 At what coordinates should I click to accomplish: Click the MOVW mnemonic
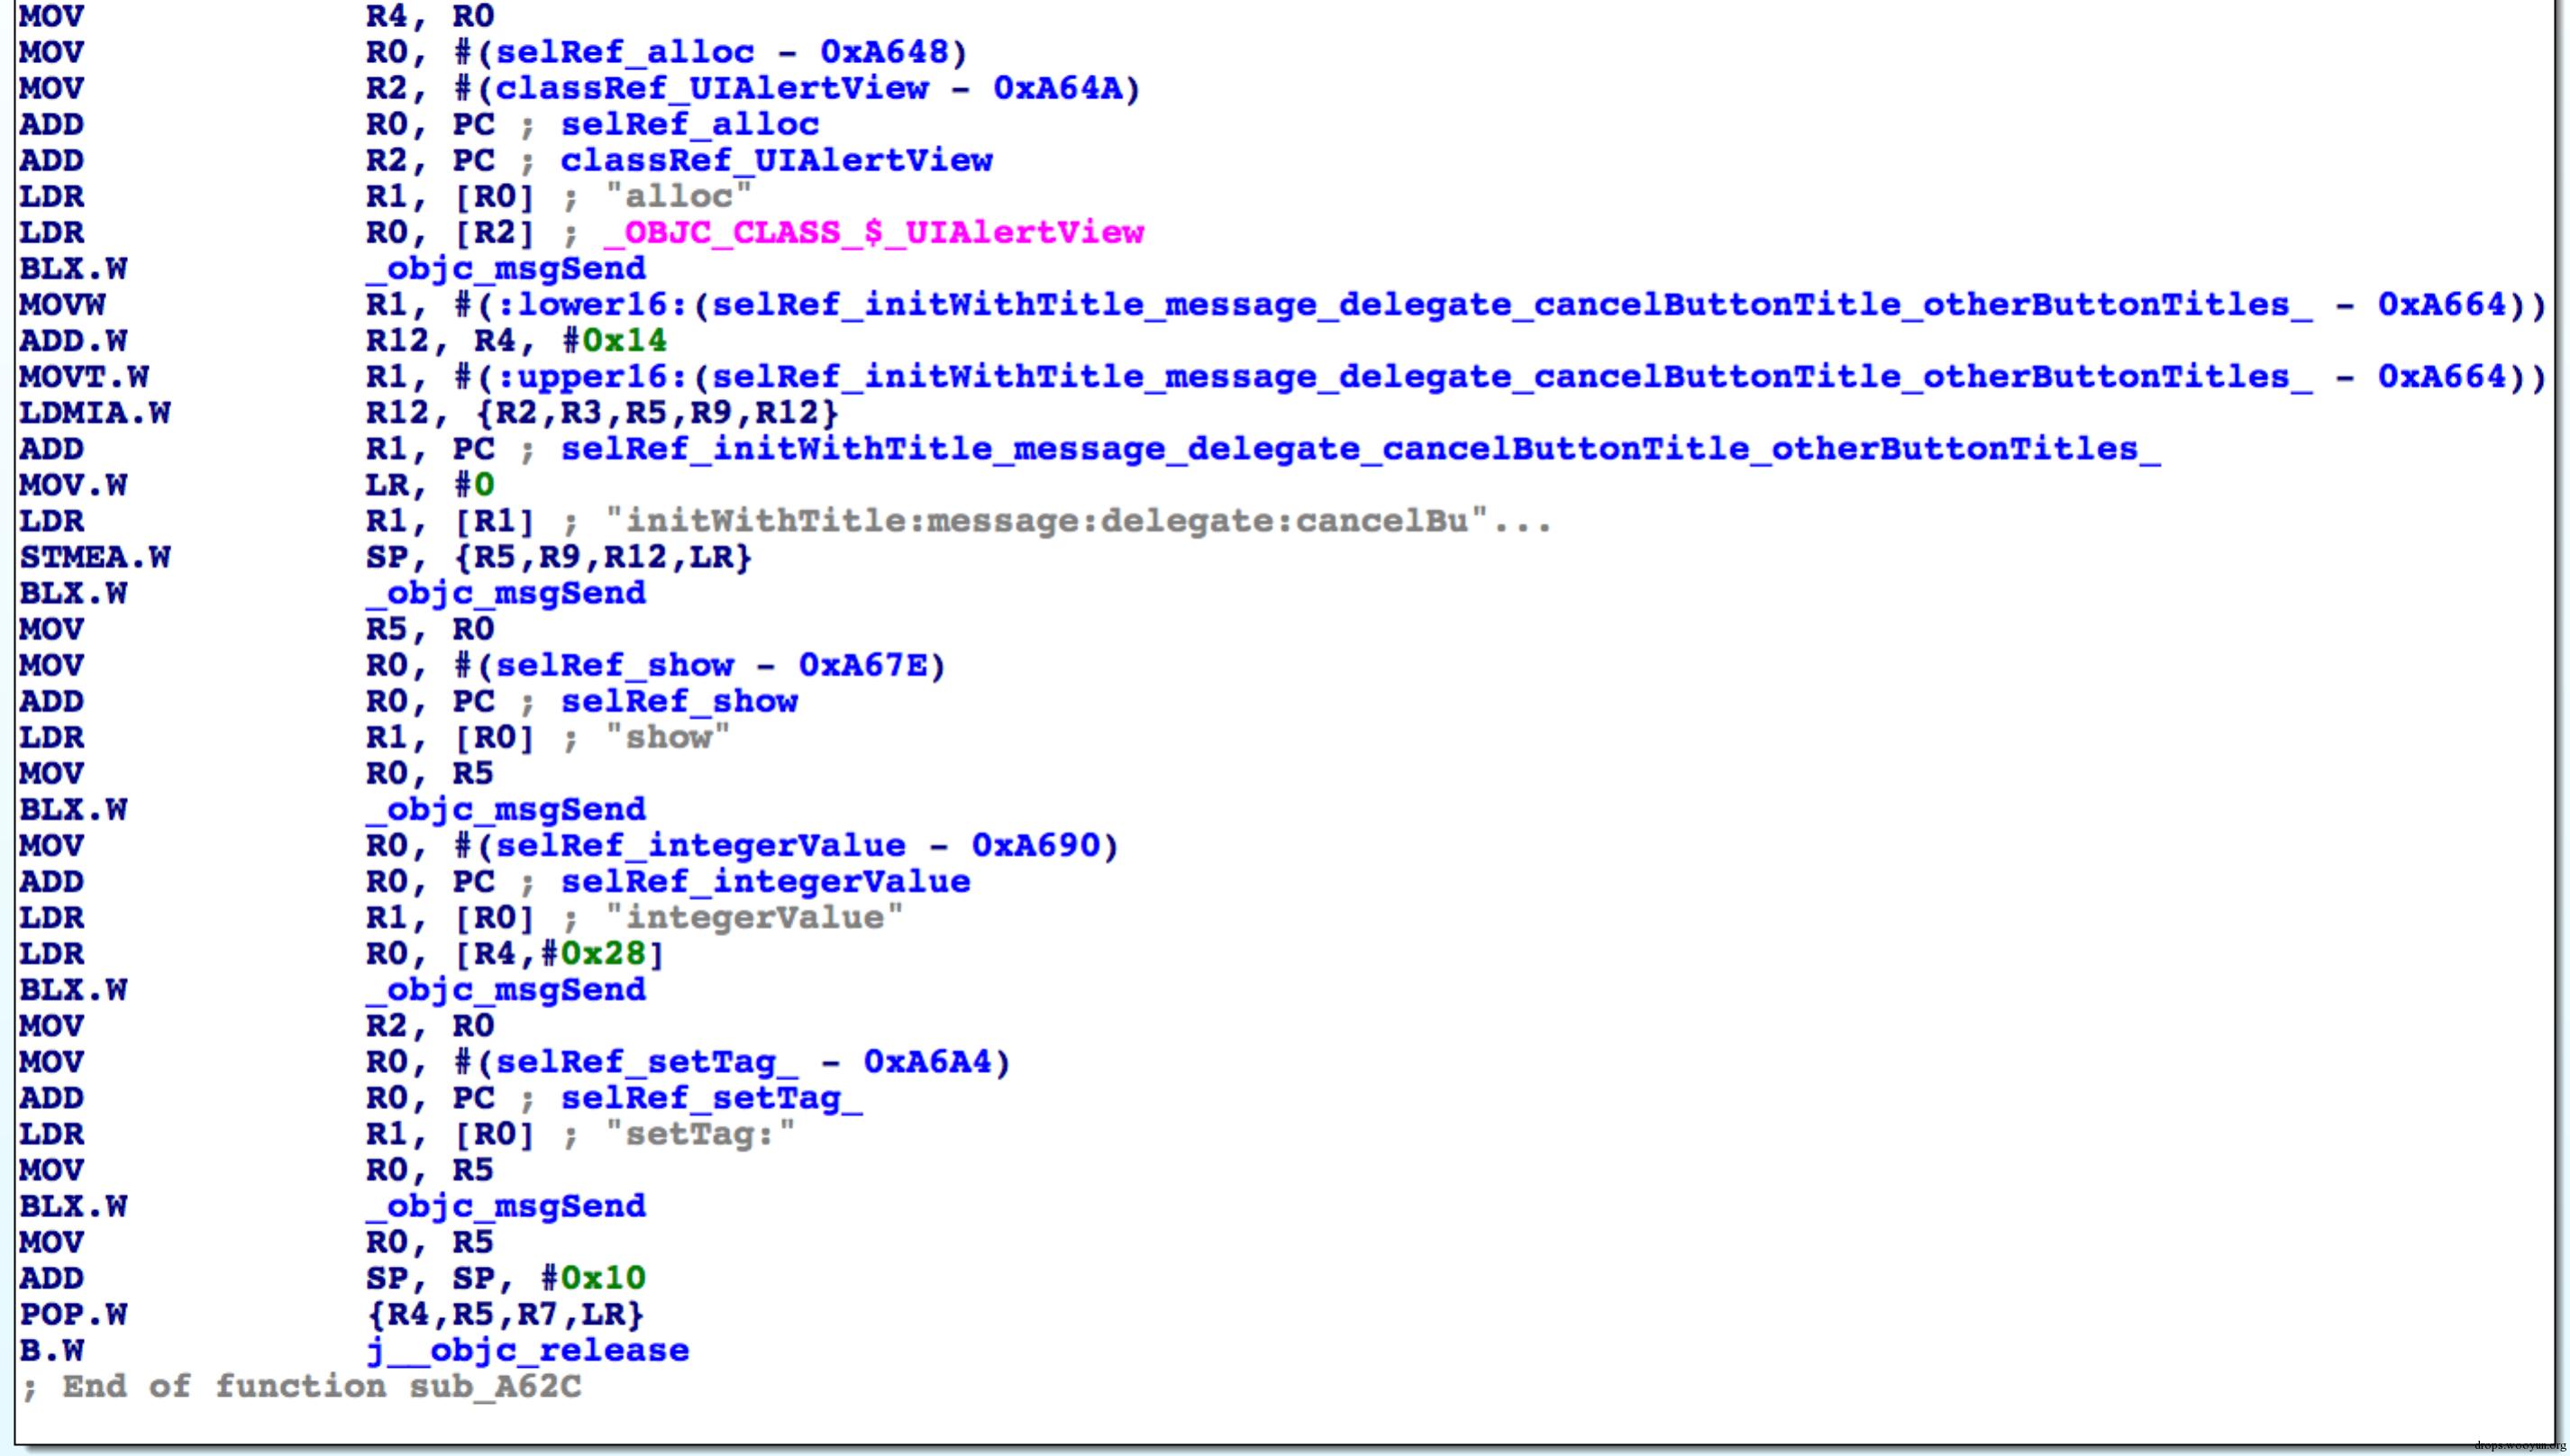(62, 304)
